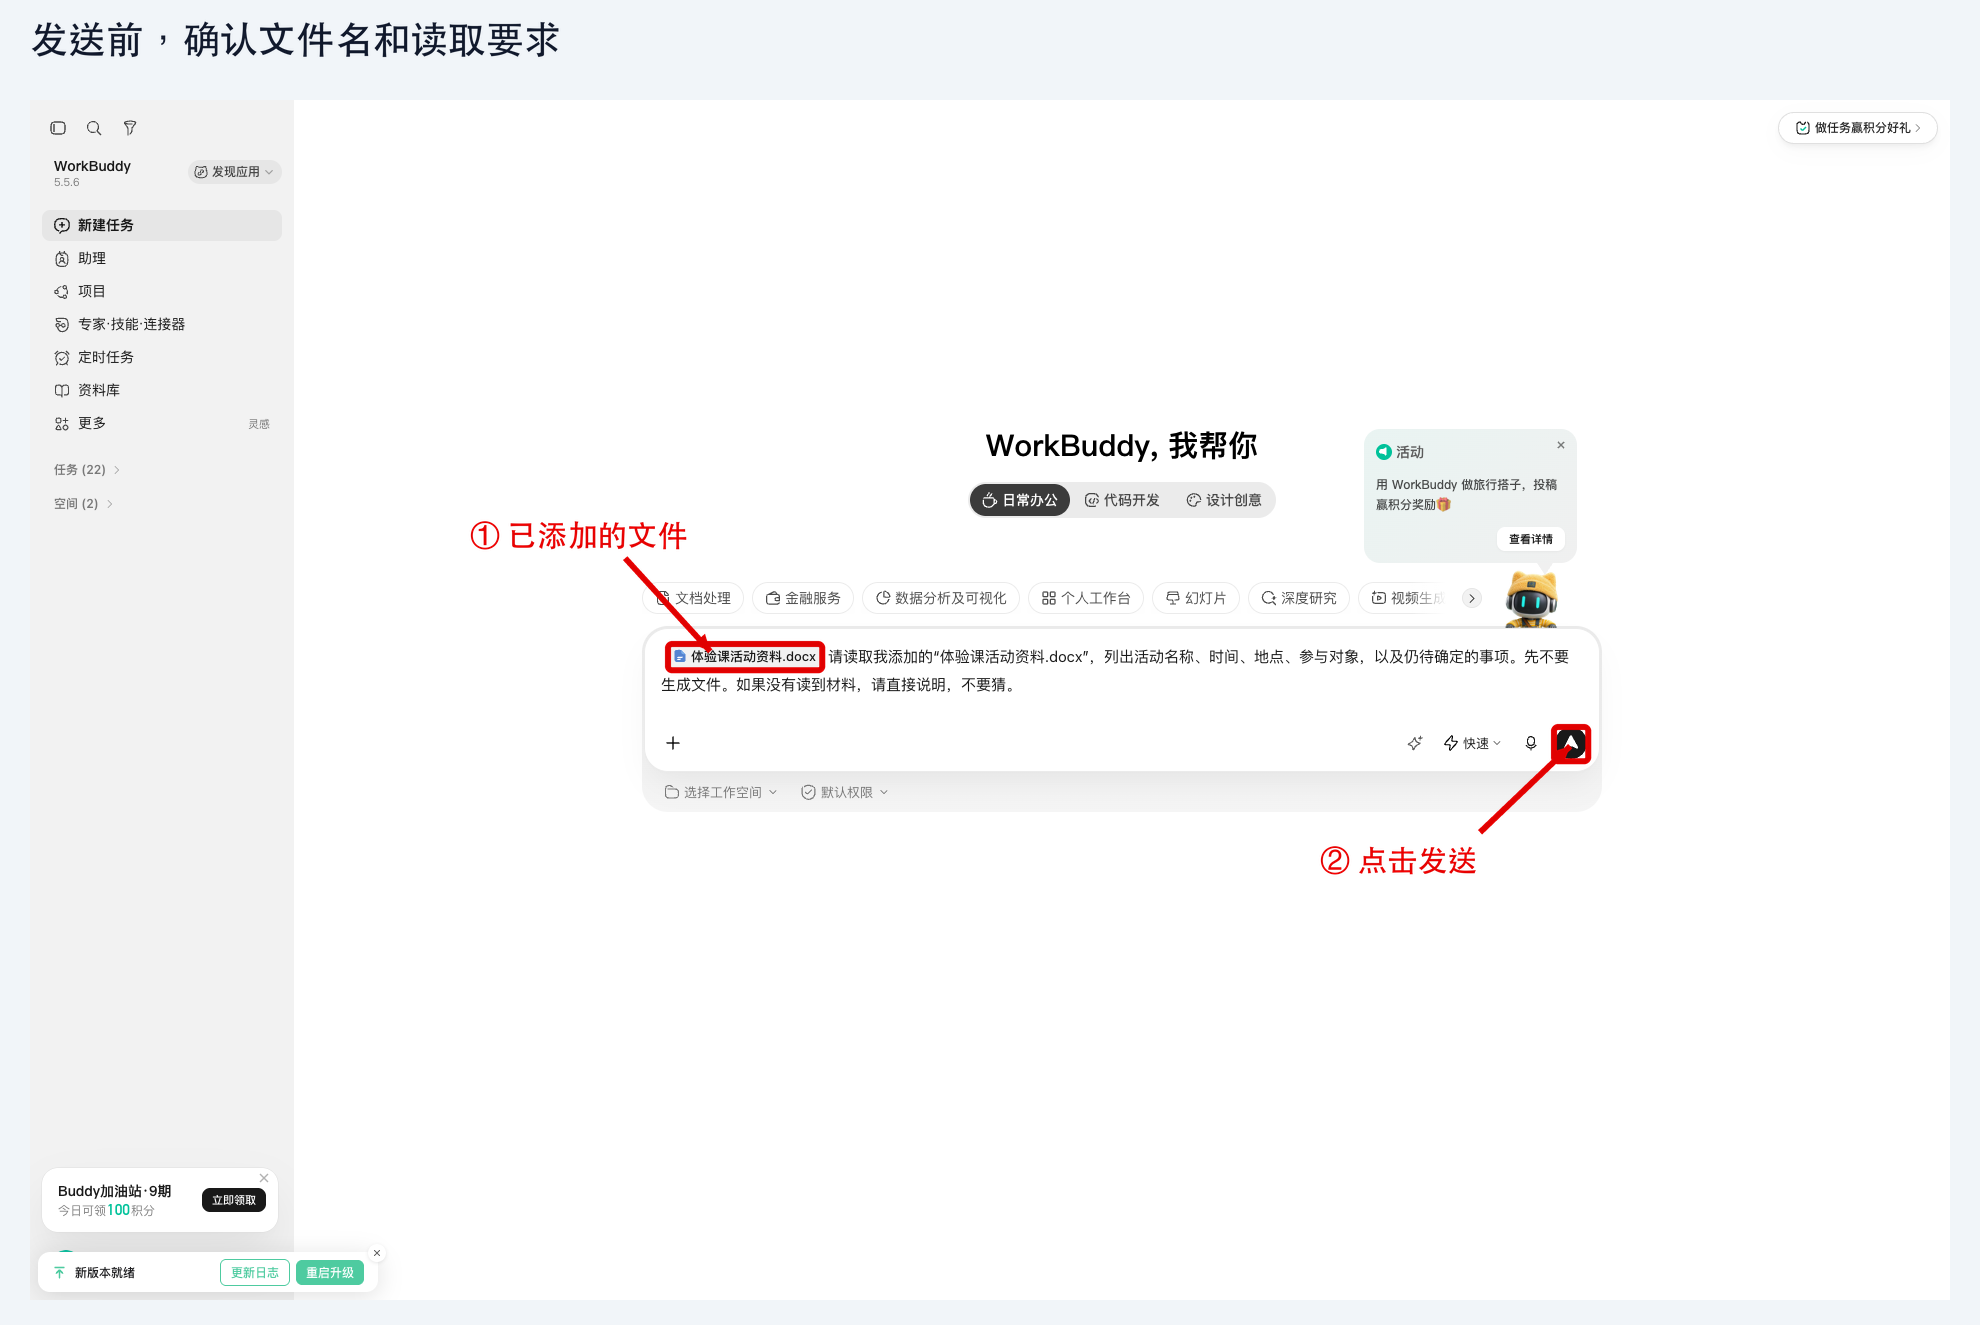Open 助理 in the sidebar
Screen dimensions: 1980x1325
click(x=162, y=258)
